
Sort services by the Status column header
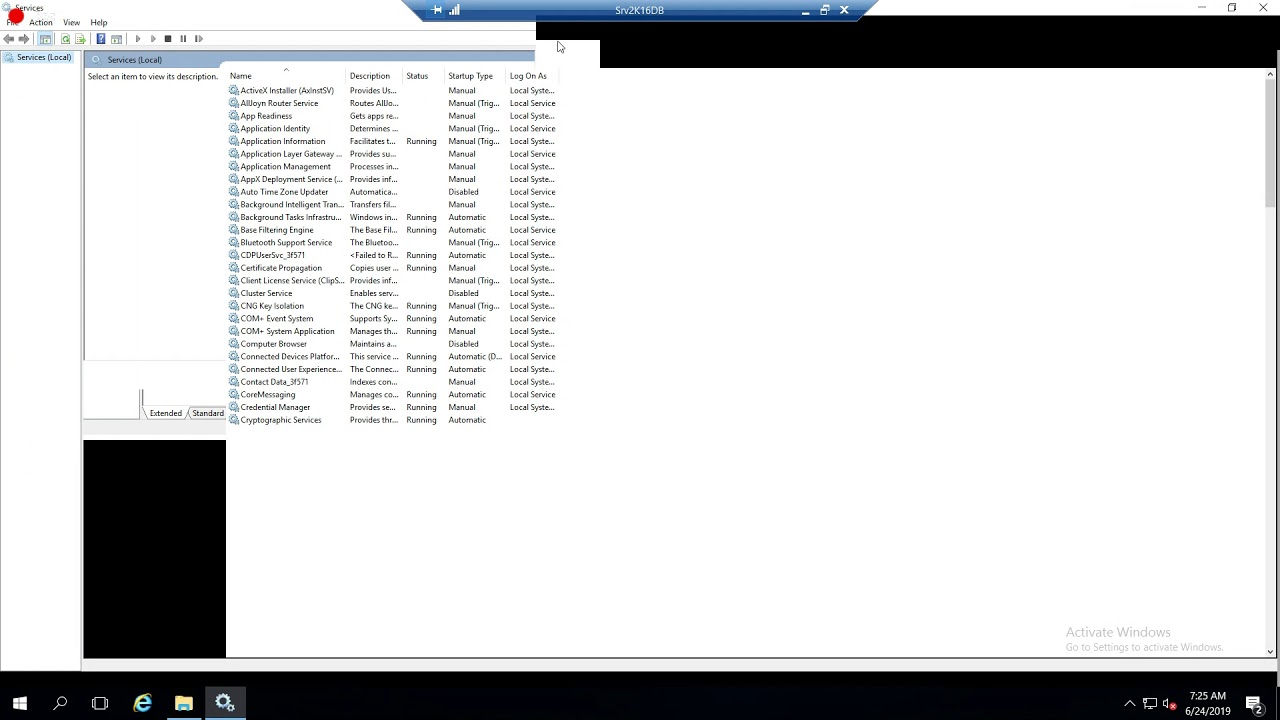[x=424, y=76]
